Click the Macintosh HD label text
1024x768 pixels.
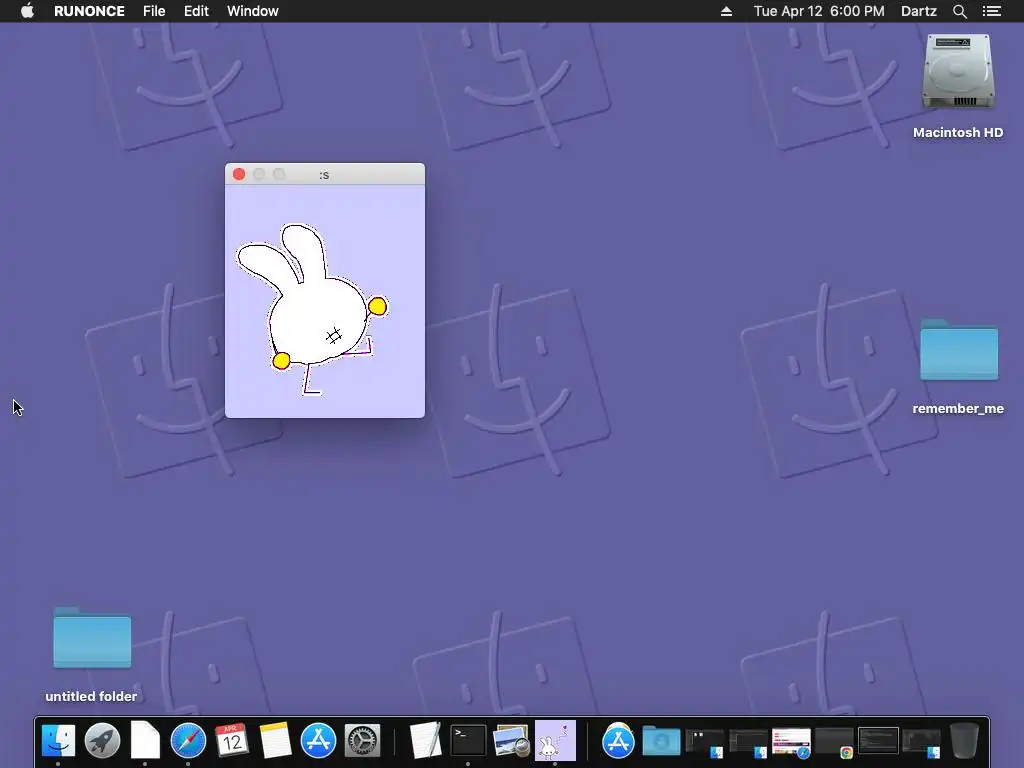(x=958, y=133)
